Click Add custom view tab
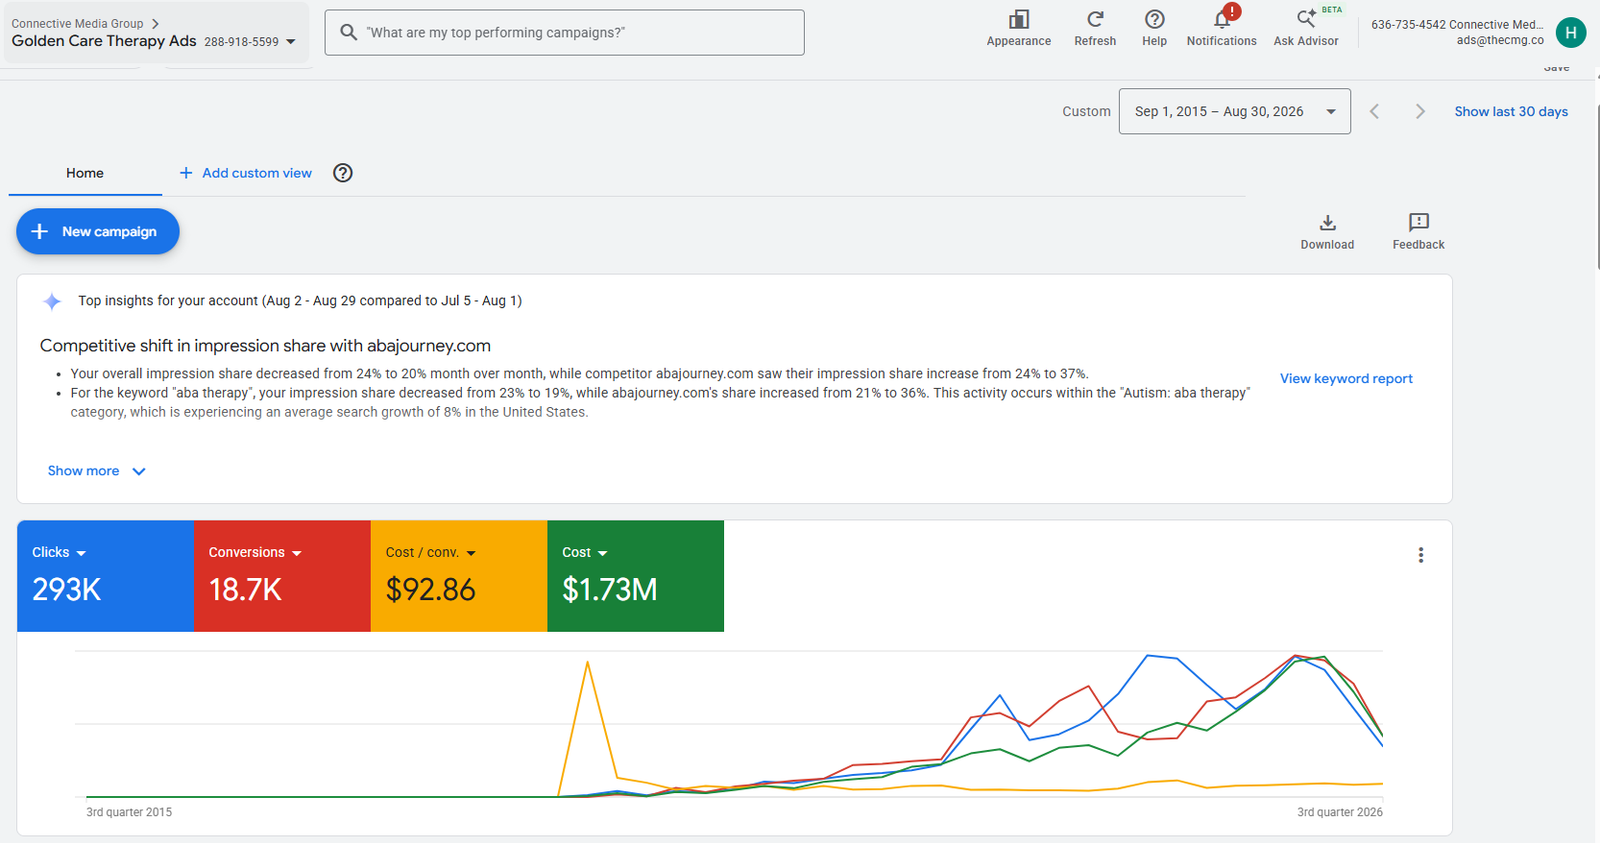This screenshot has height=843, width=1600. tap(245, 173)
